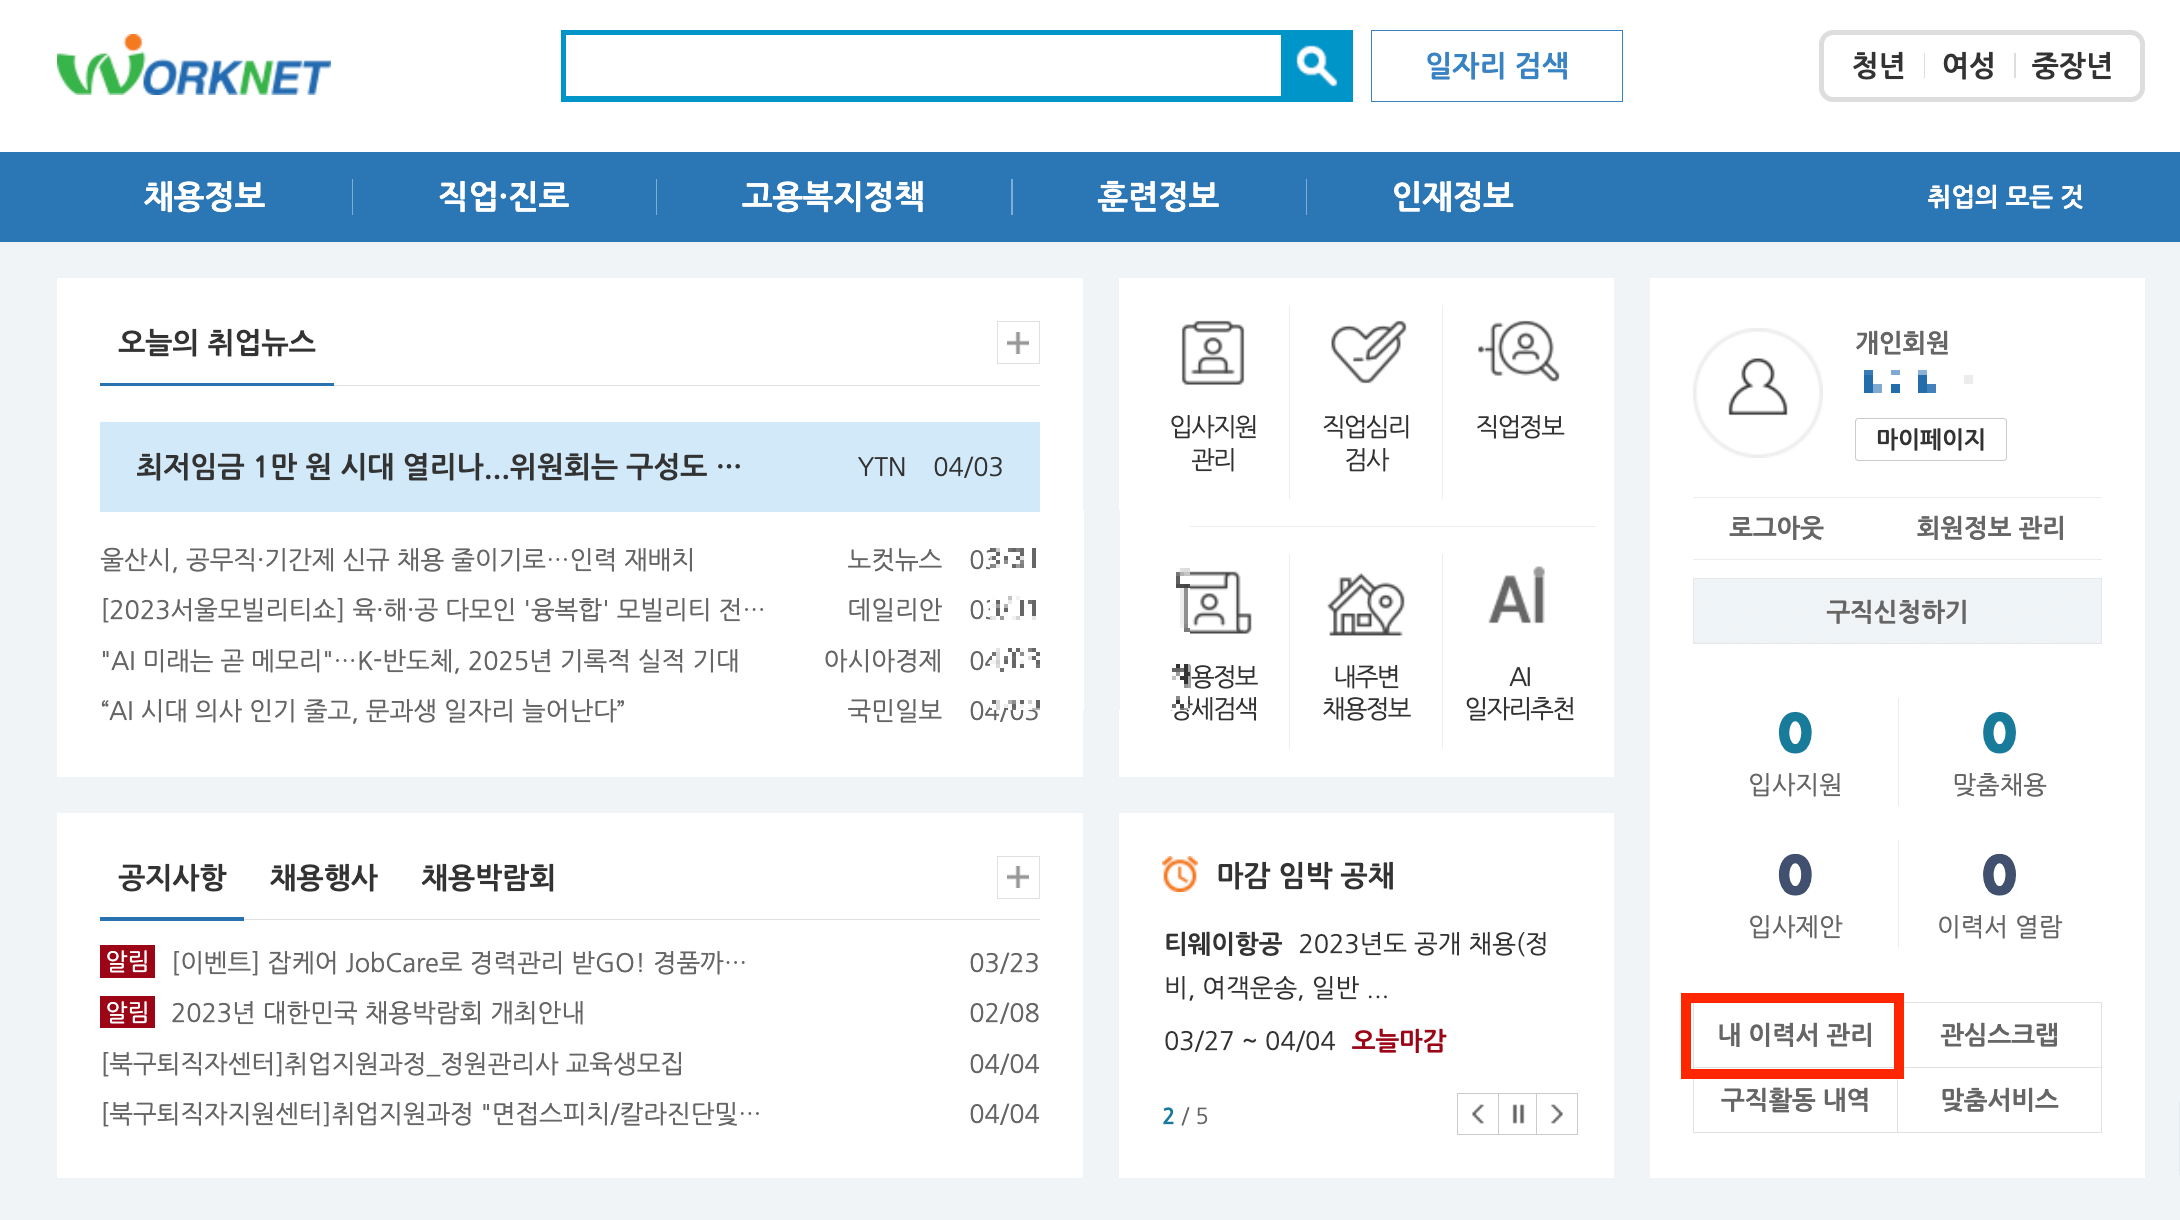Expand 오늘의 취업뉴스 with the plus button
The height and width of the screenshot is (1220, 2180).
point(1017,343)
